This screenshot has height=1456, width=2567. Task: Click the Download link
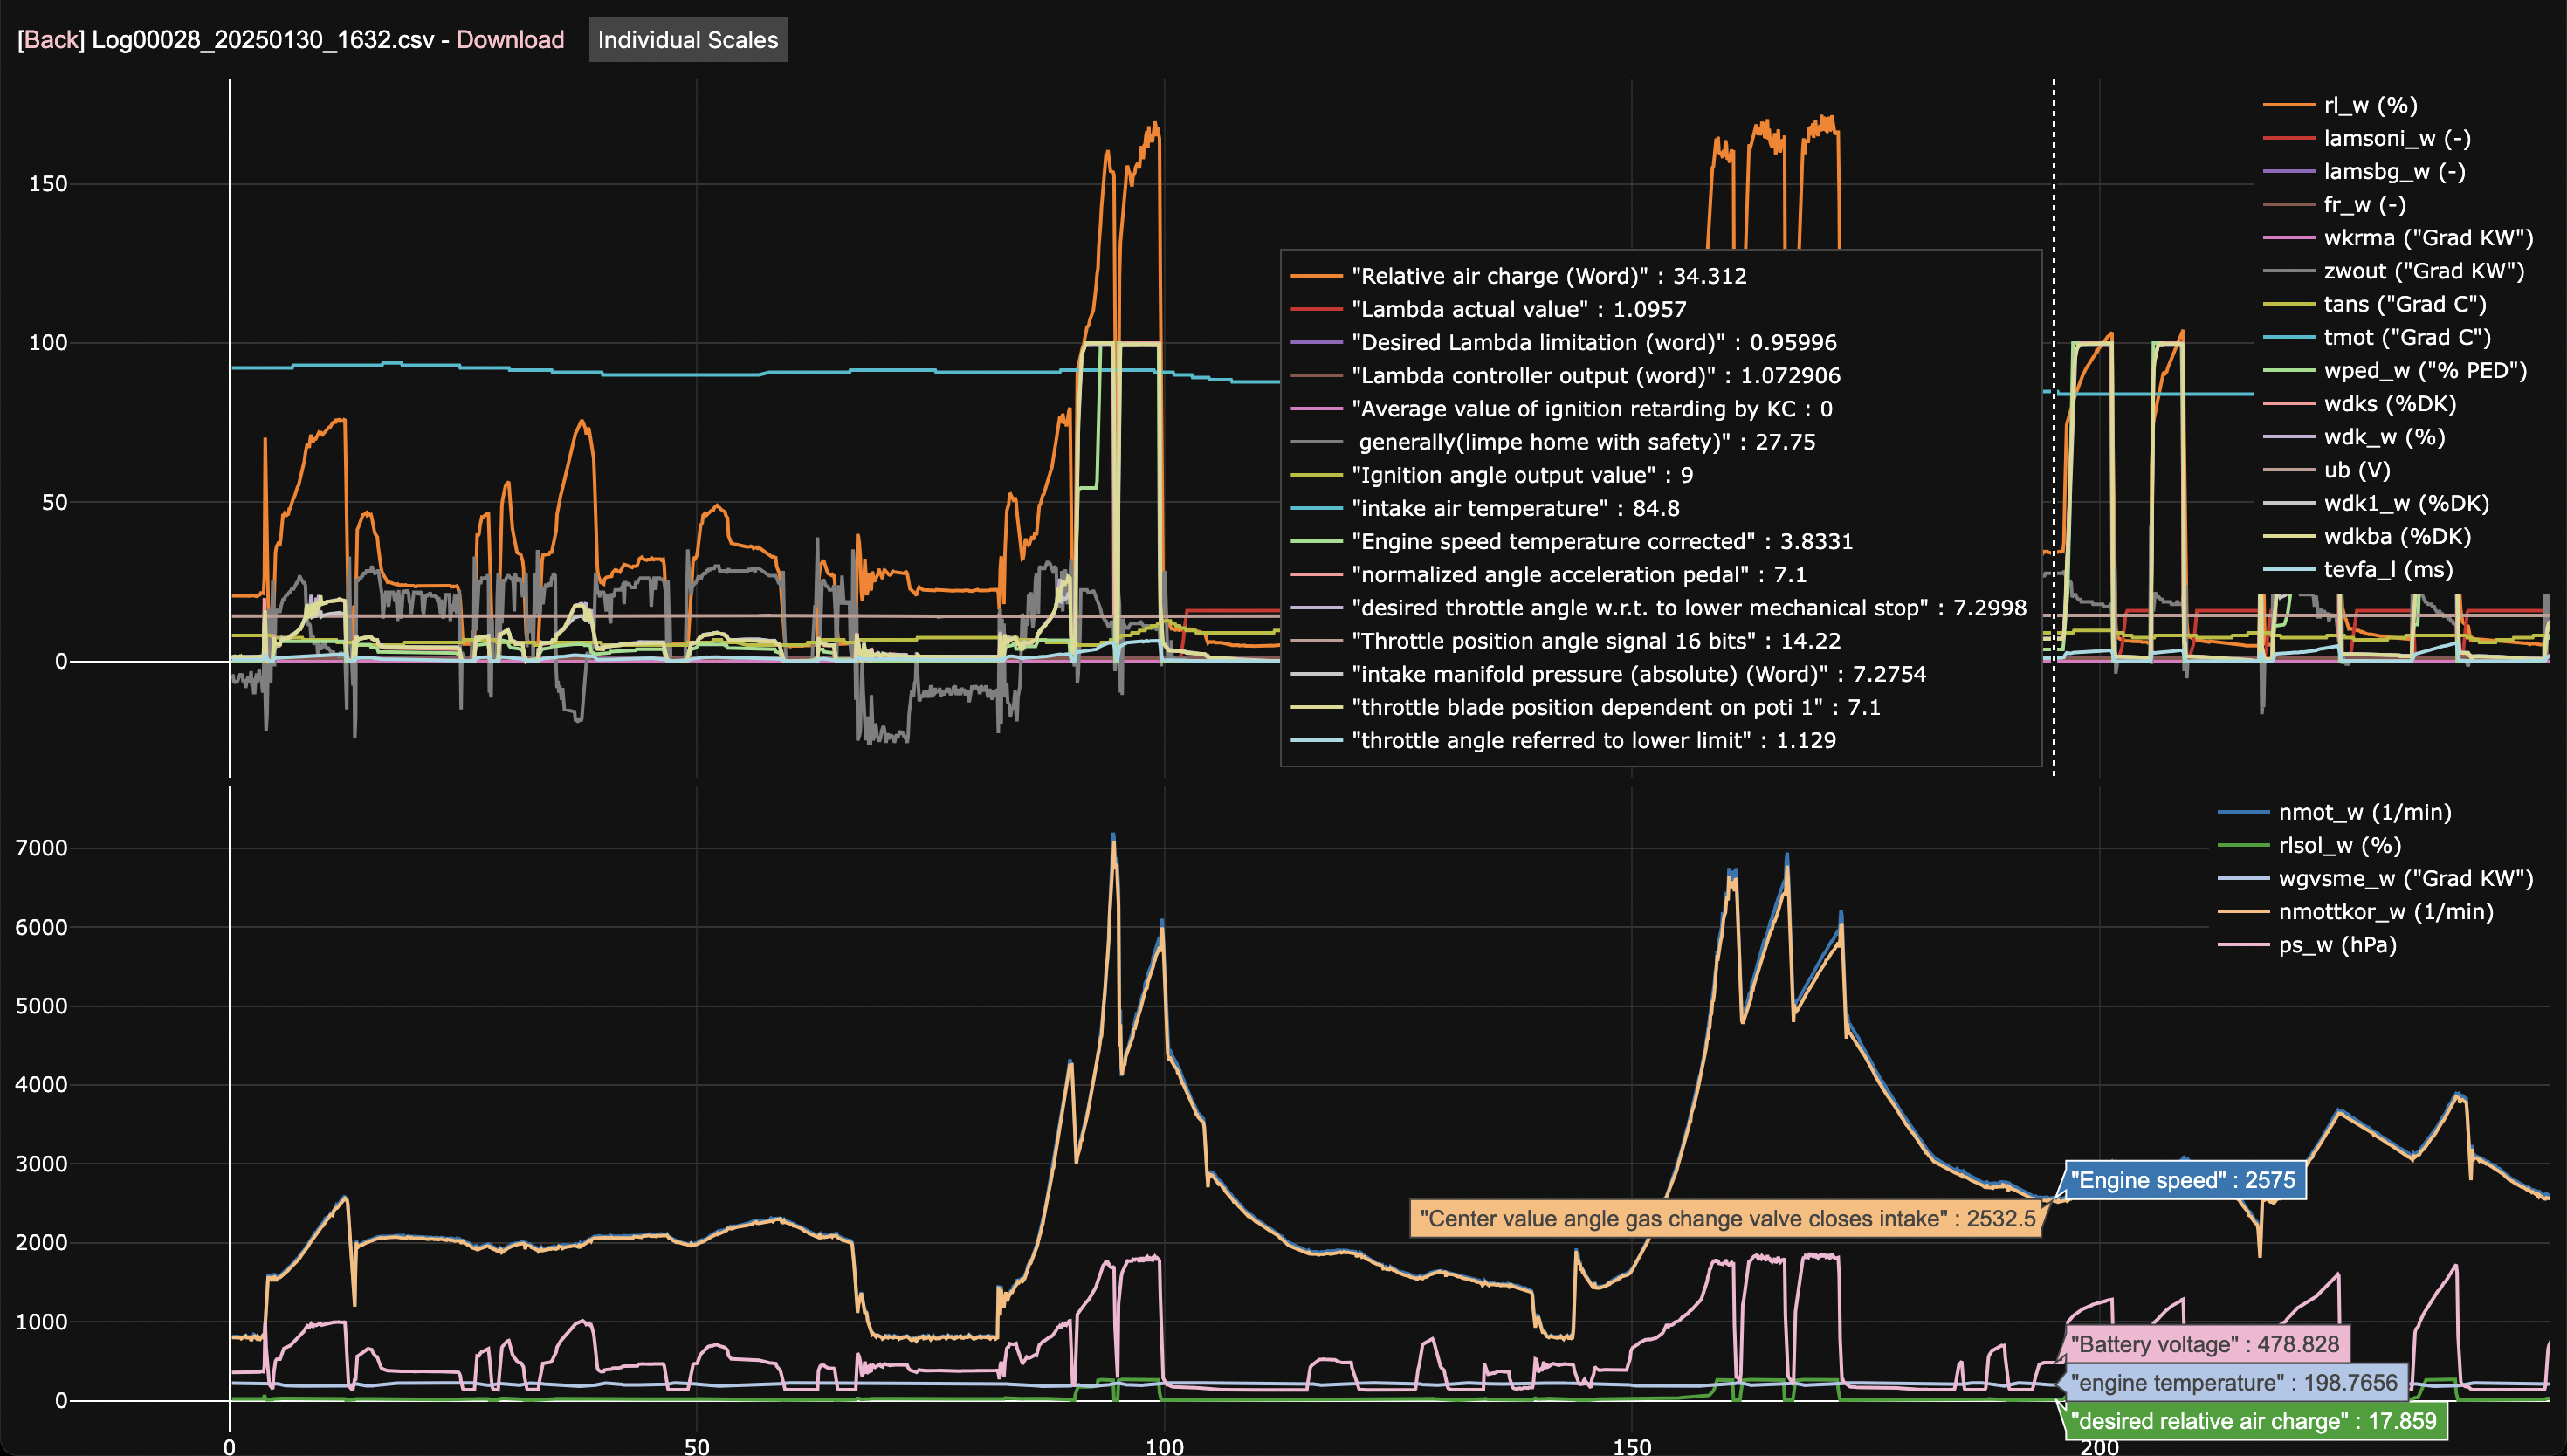[x=510, y=40]
